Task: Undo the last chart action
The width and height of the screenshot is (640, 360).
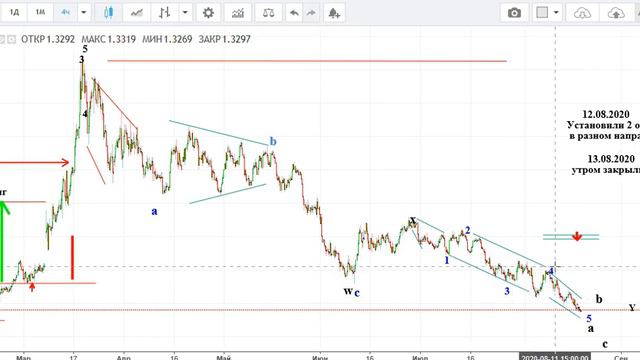Action: point(294,13)
